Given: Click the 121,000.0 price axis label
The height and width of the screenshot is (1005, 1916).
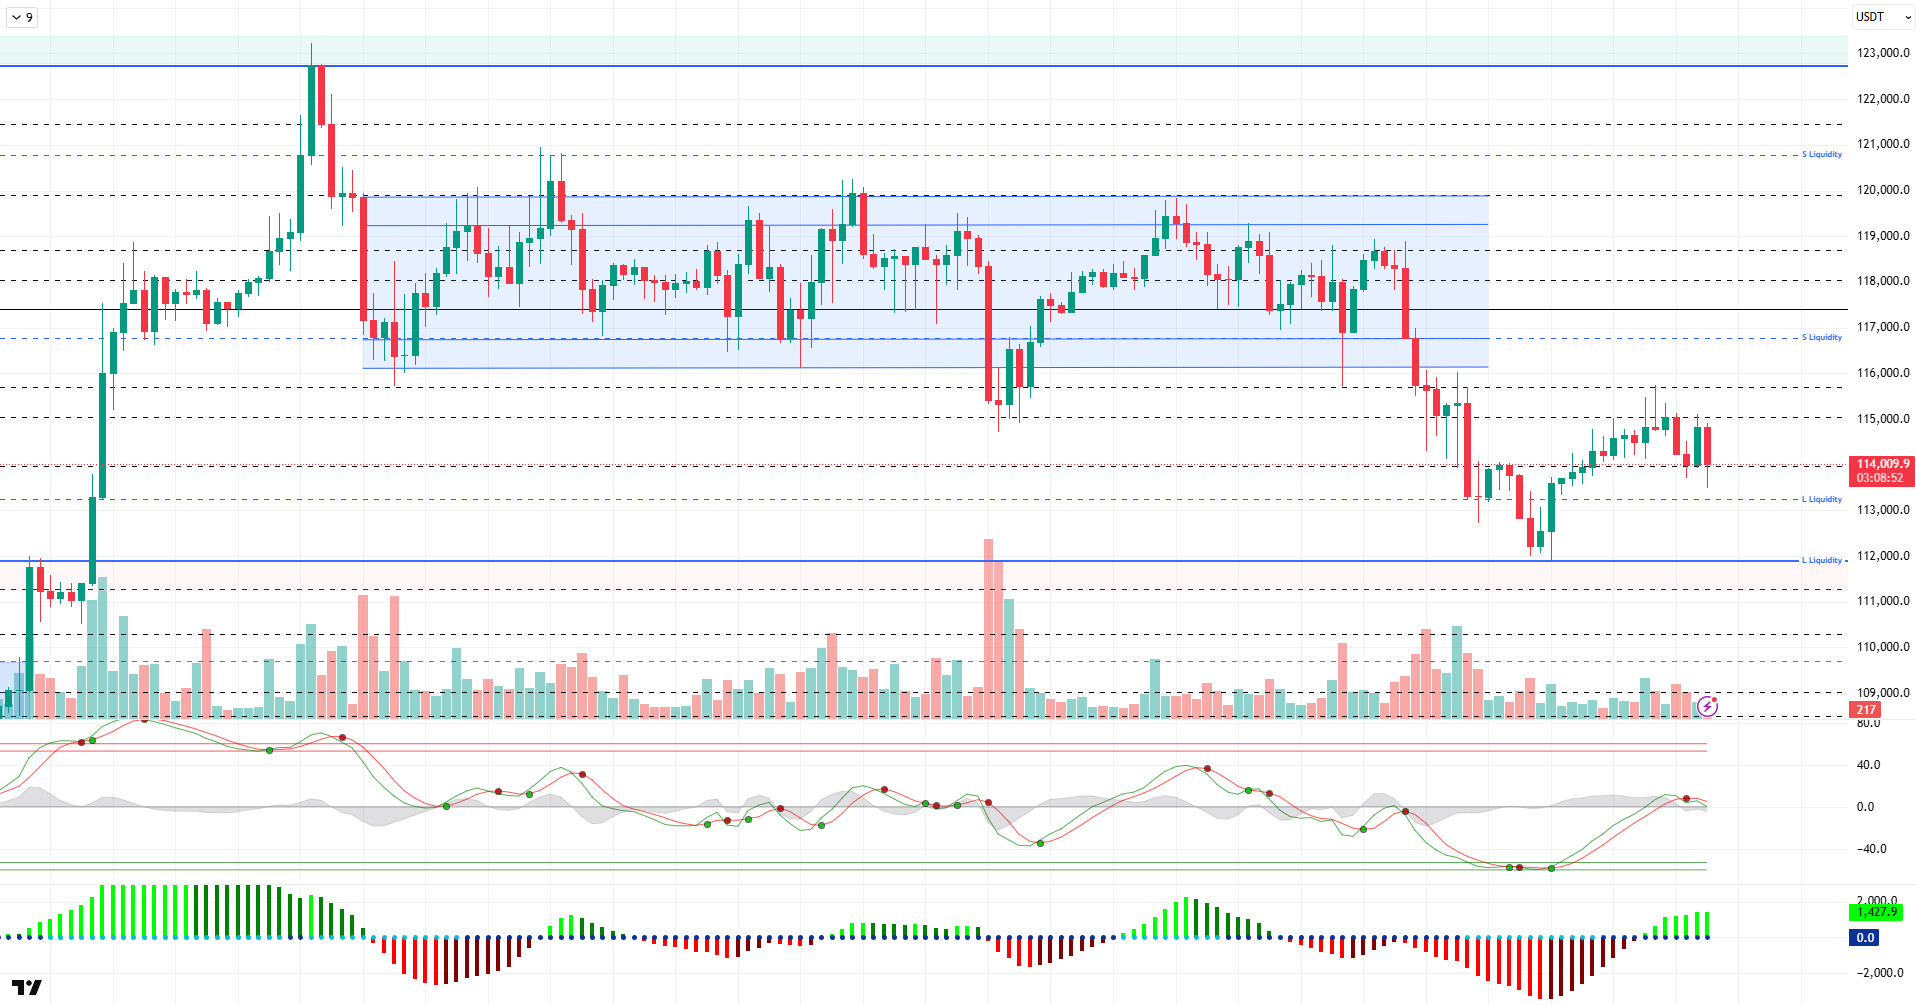Looking at the screenshot, I should click(x=1883, y=144).
